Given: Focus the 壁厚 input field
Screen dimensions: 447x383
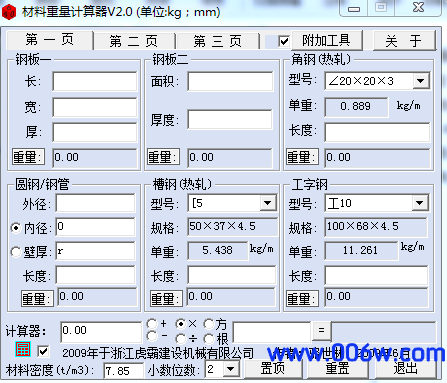Looking at the screenshot, I should coord(95,251).
